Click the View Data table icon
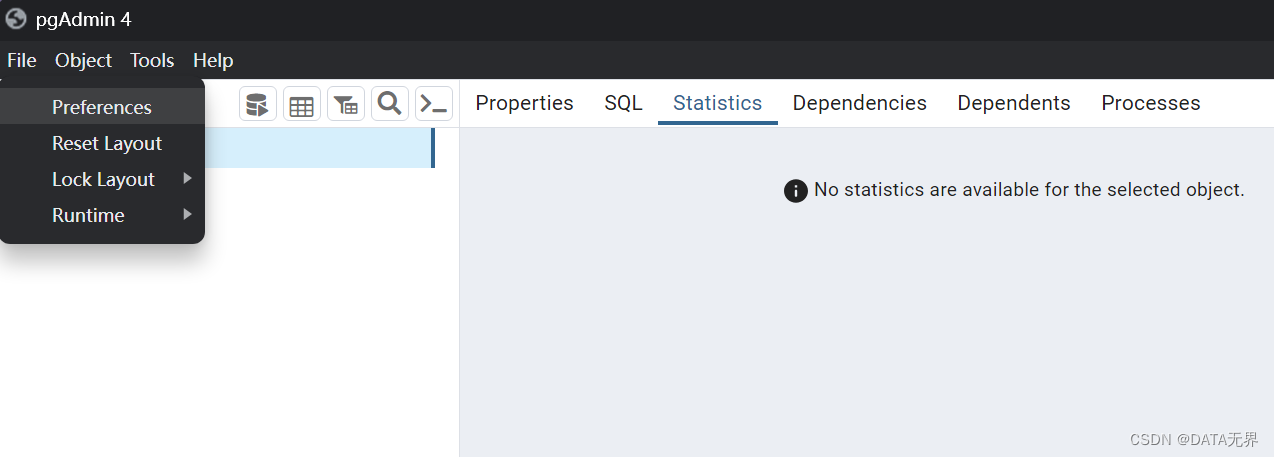 302,104
